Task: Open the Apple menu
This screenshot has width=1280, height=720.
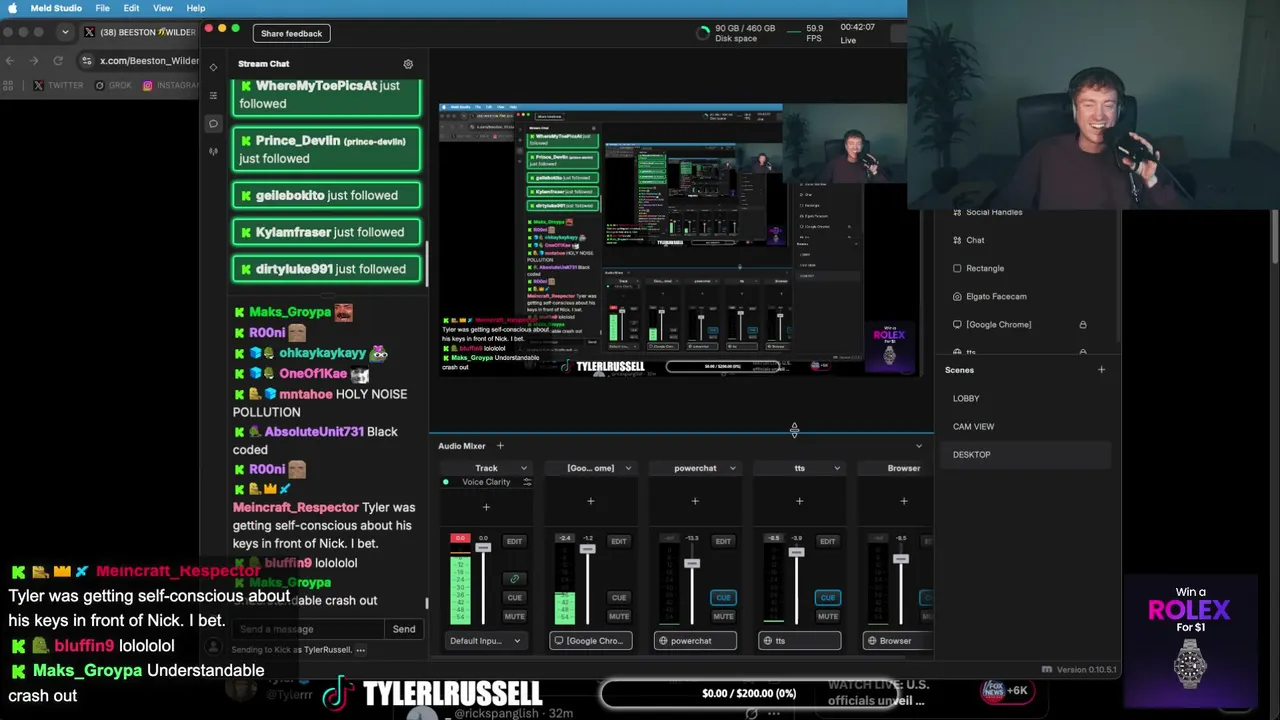Action: pos(12,8)
